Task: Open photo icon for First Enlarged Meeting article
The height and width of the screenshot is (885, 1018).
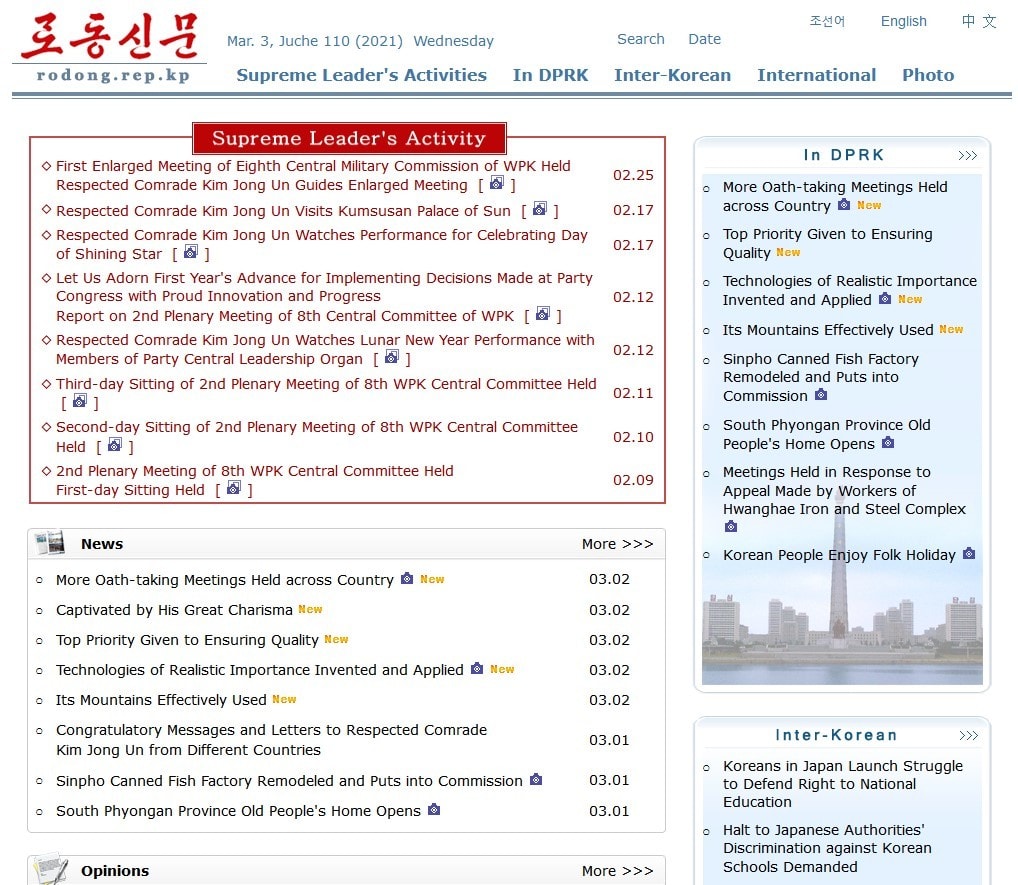Action: coord(497,182)
